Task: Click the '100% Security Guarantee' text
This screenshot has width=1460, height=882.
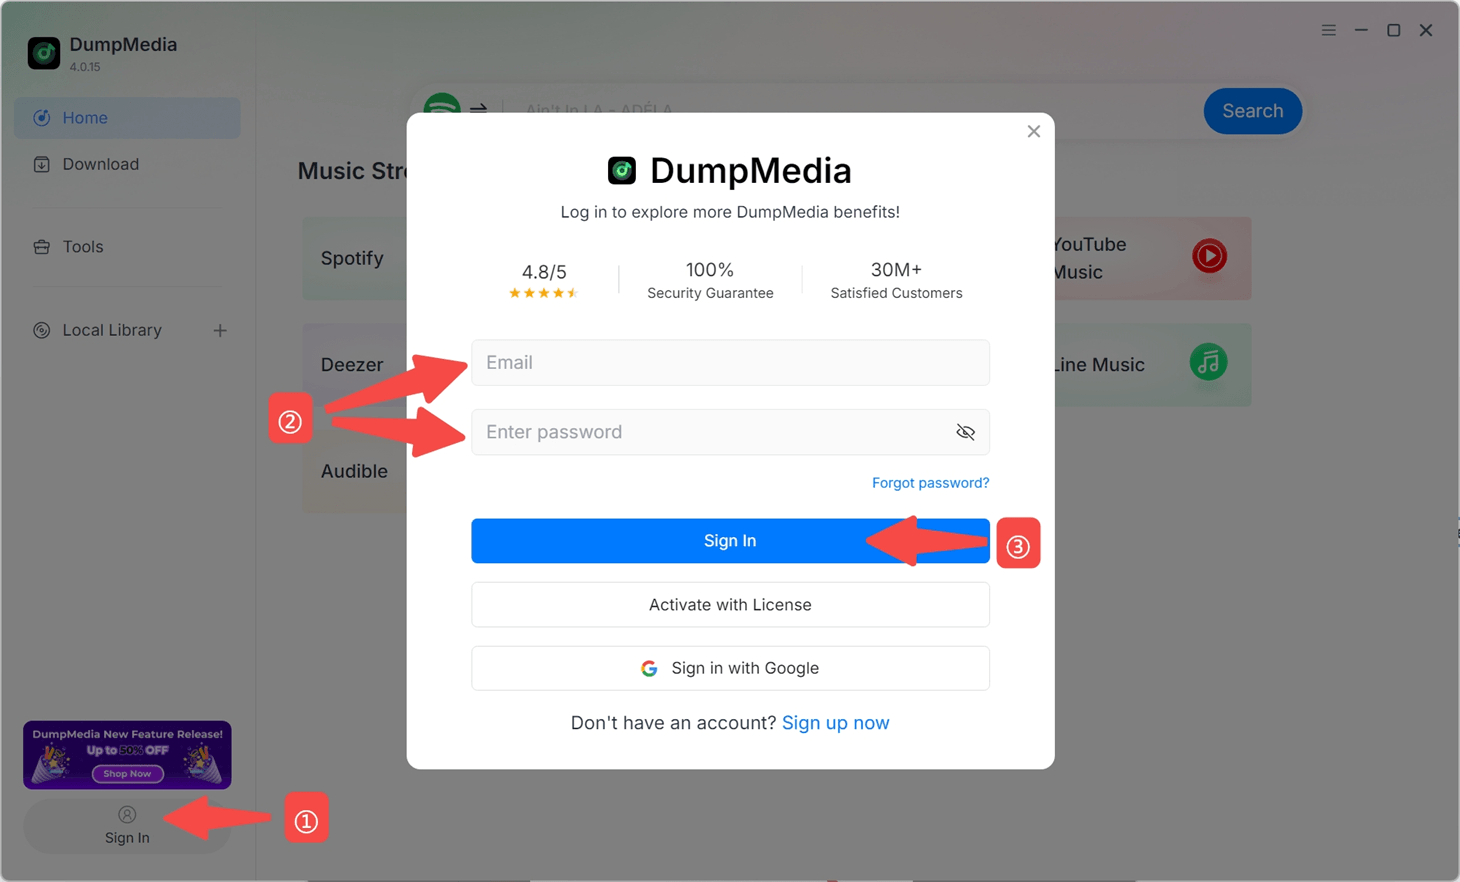Action: click(710, 280)
